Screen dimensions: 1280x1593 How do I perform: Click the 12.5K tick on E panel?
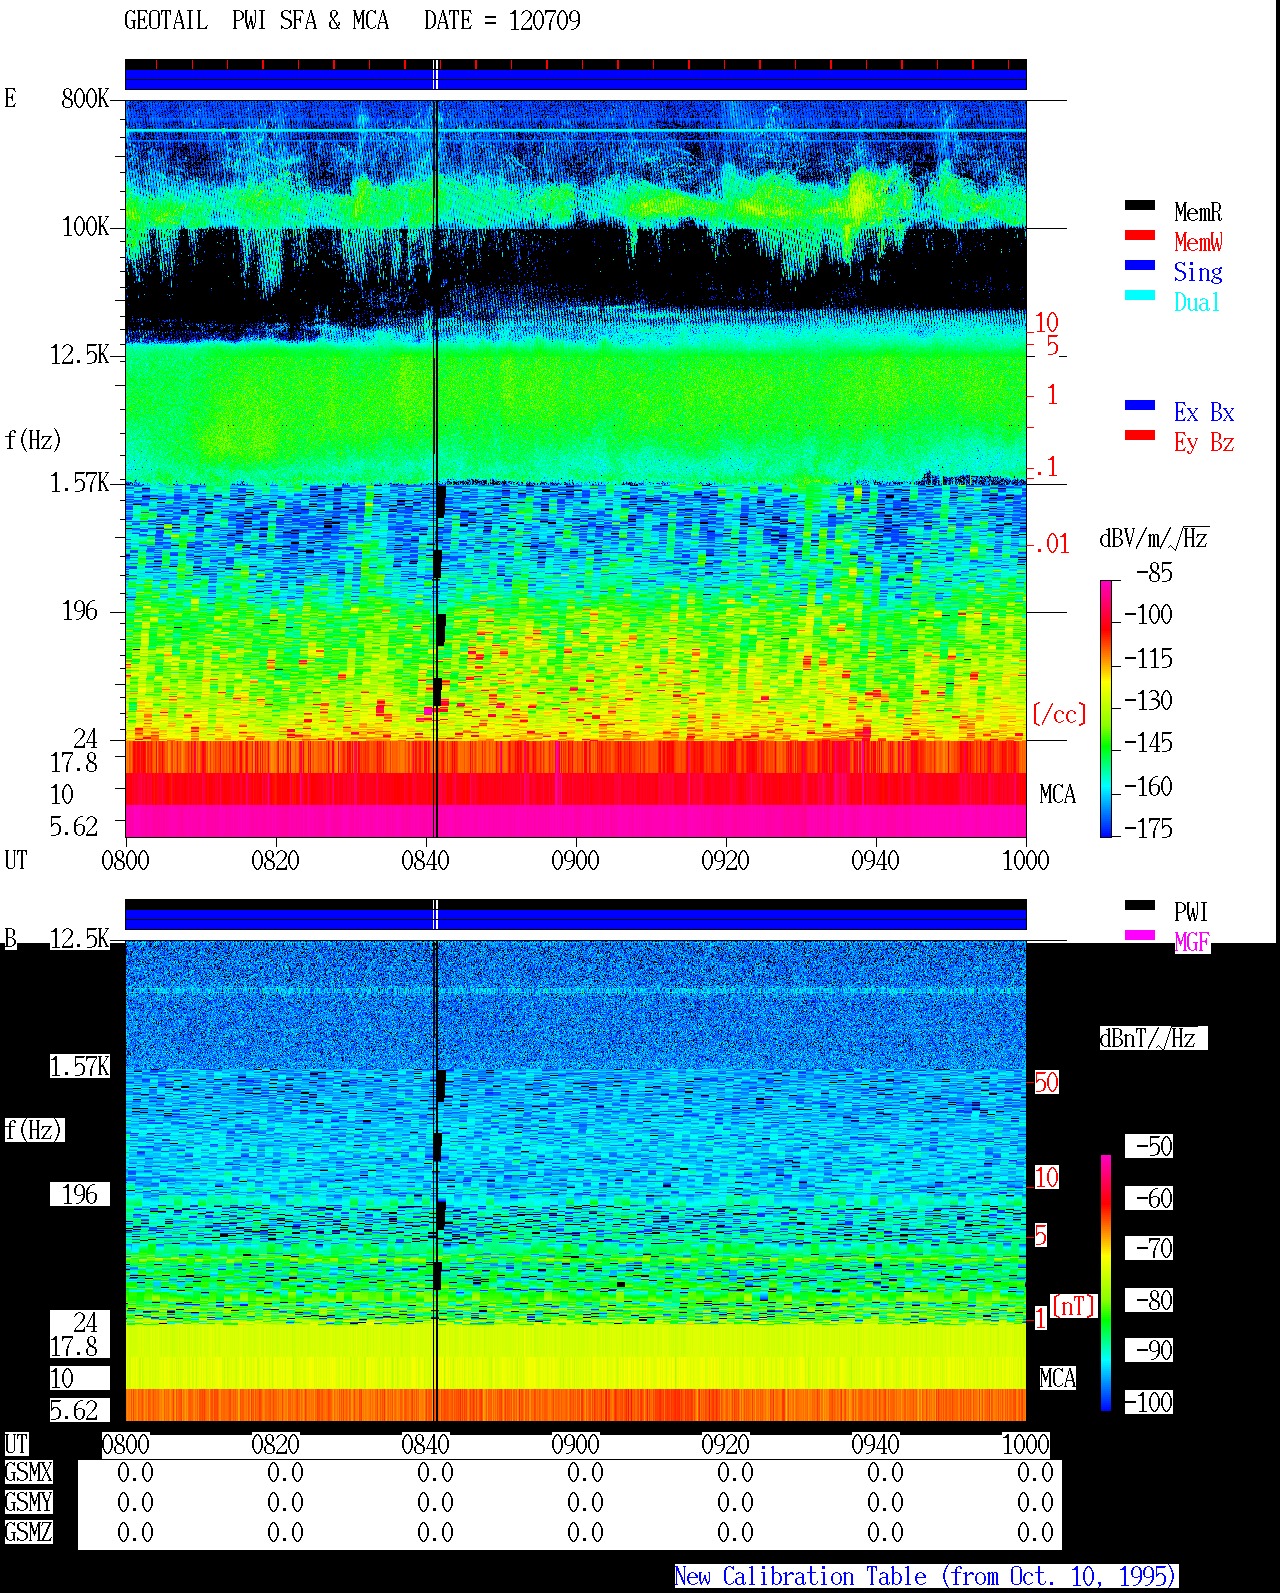pos(79,355)
